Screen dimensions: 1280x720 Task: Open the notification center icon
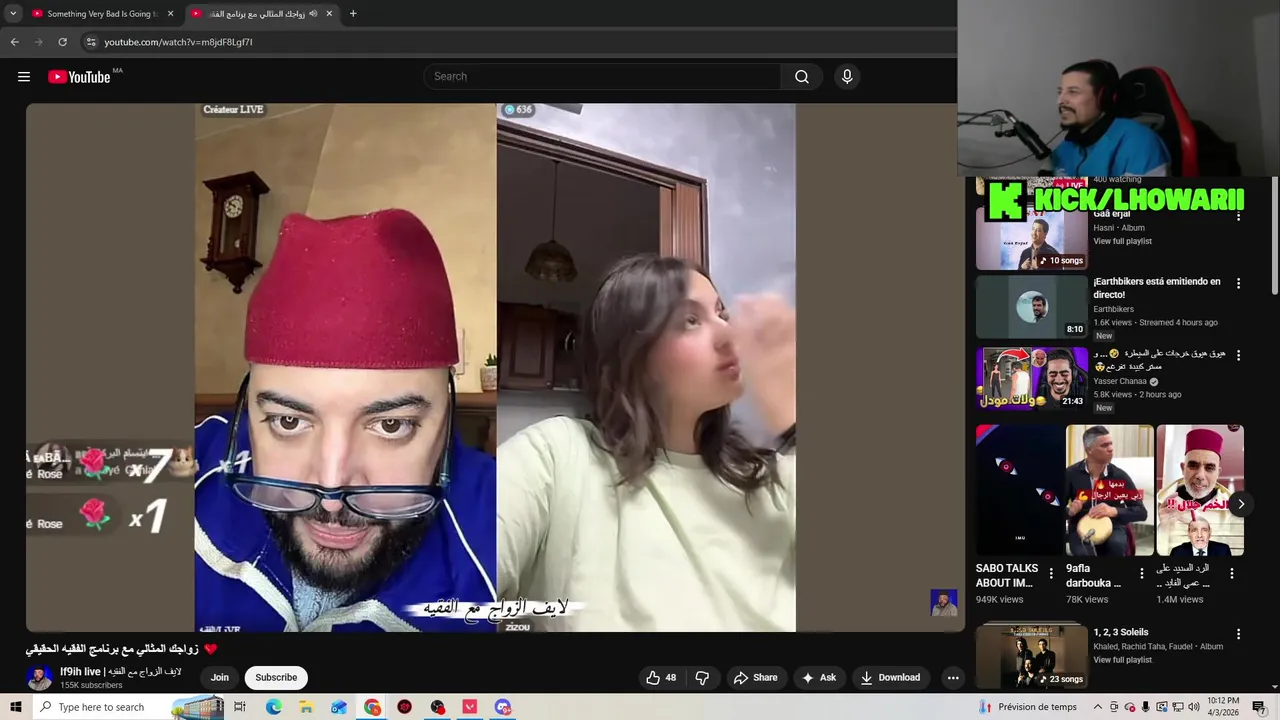pos(1260,707)
